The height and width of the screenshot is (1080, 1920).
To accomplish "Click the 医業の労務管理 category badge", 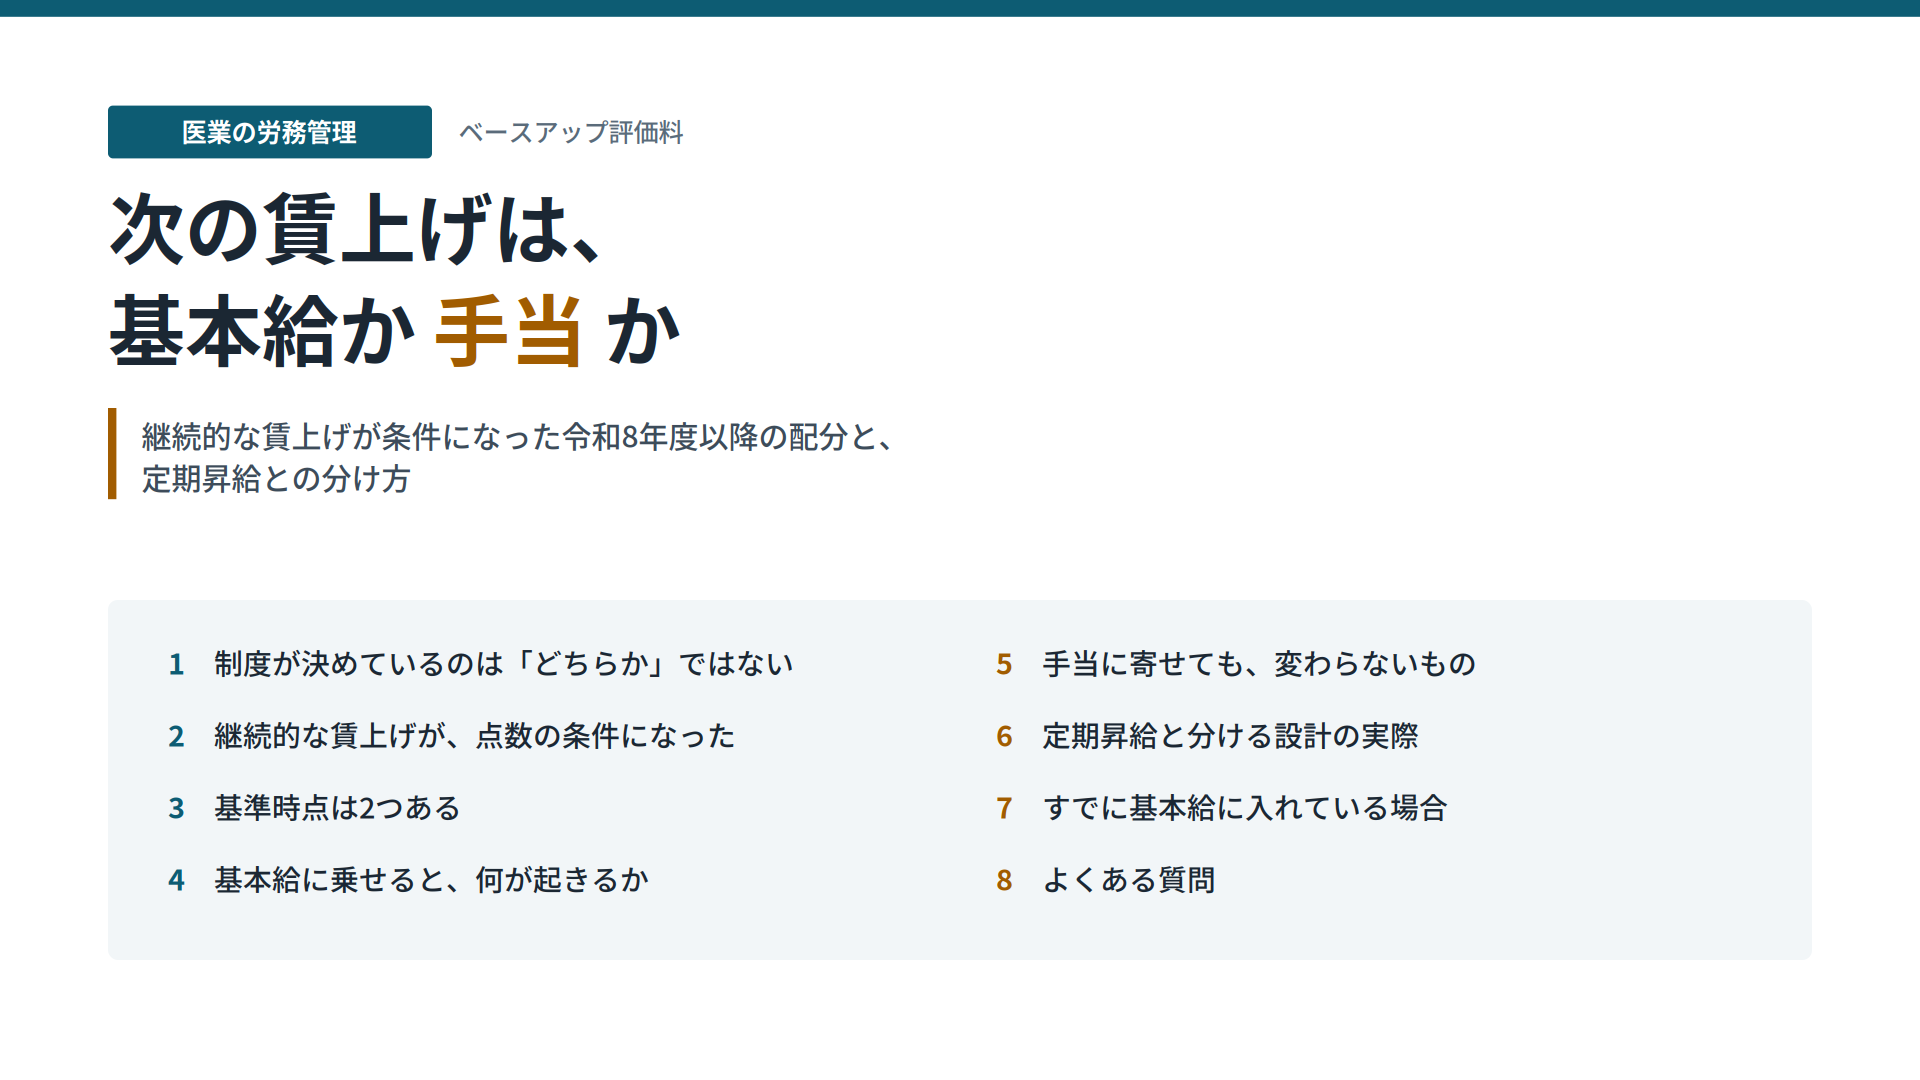I will pos(270,132).
